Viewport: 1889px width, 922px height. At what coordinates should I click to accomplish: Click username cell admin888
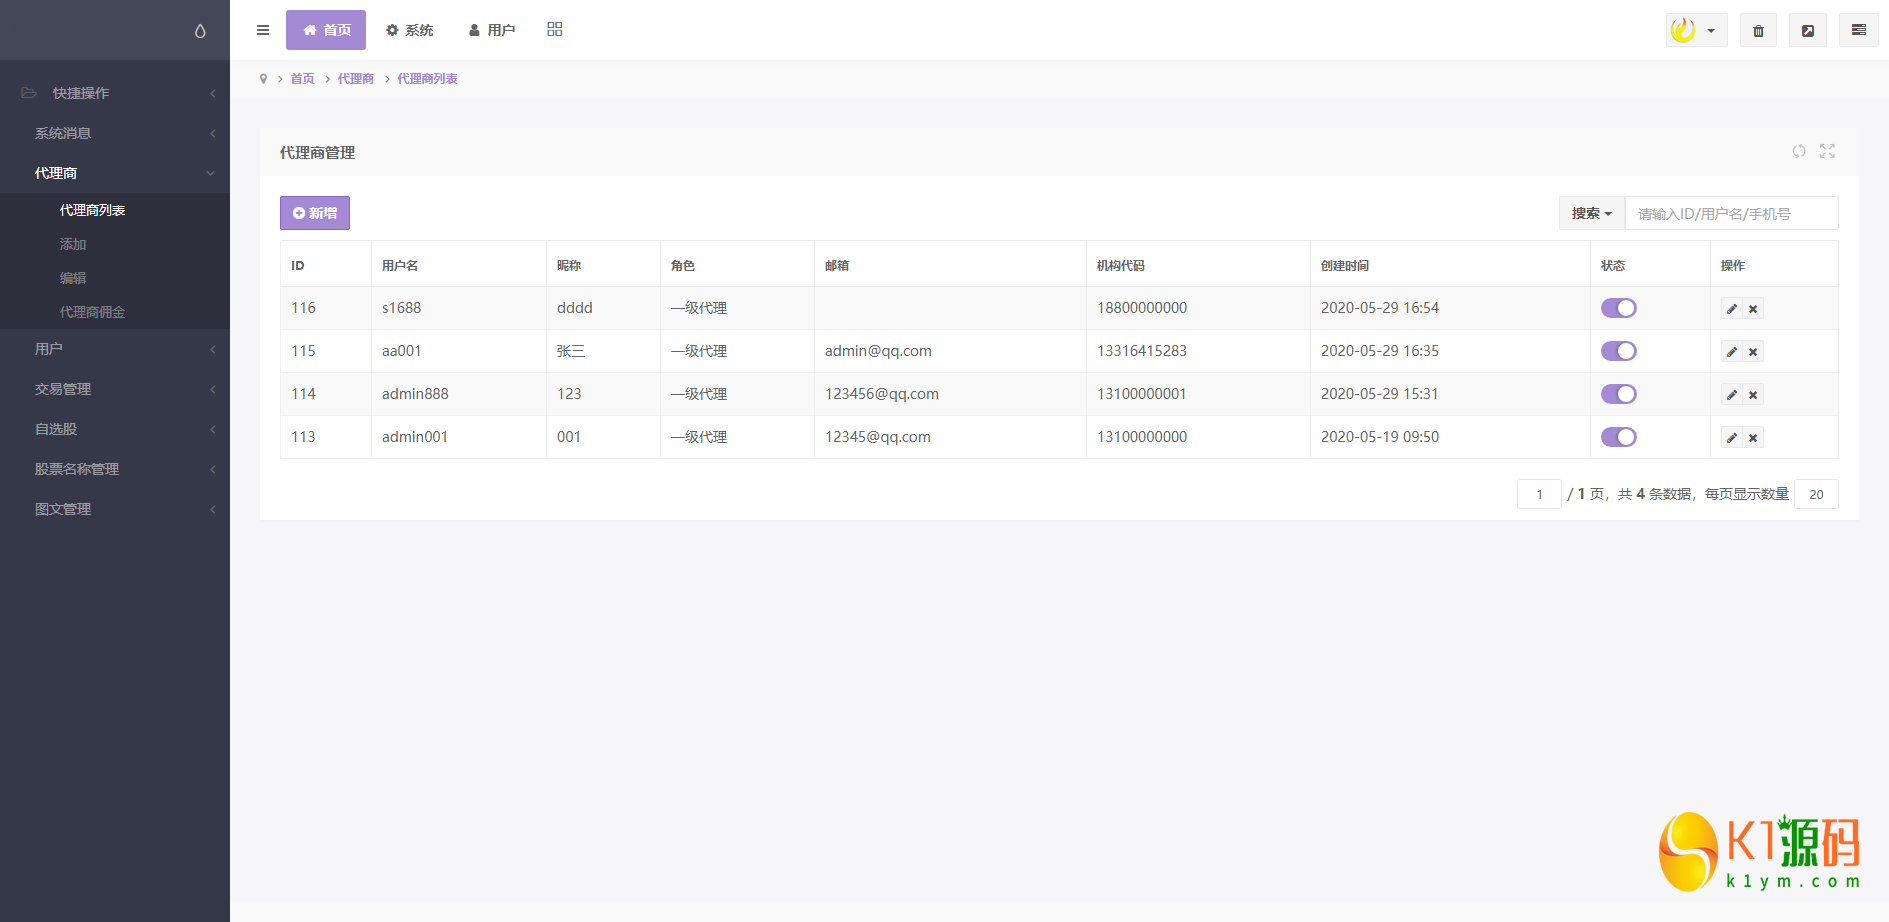coord(415,394)
